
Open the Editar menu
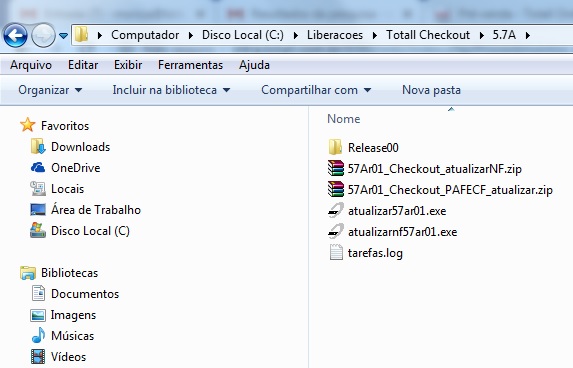coord(83,65)
